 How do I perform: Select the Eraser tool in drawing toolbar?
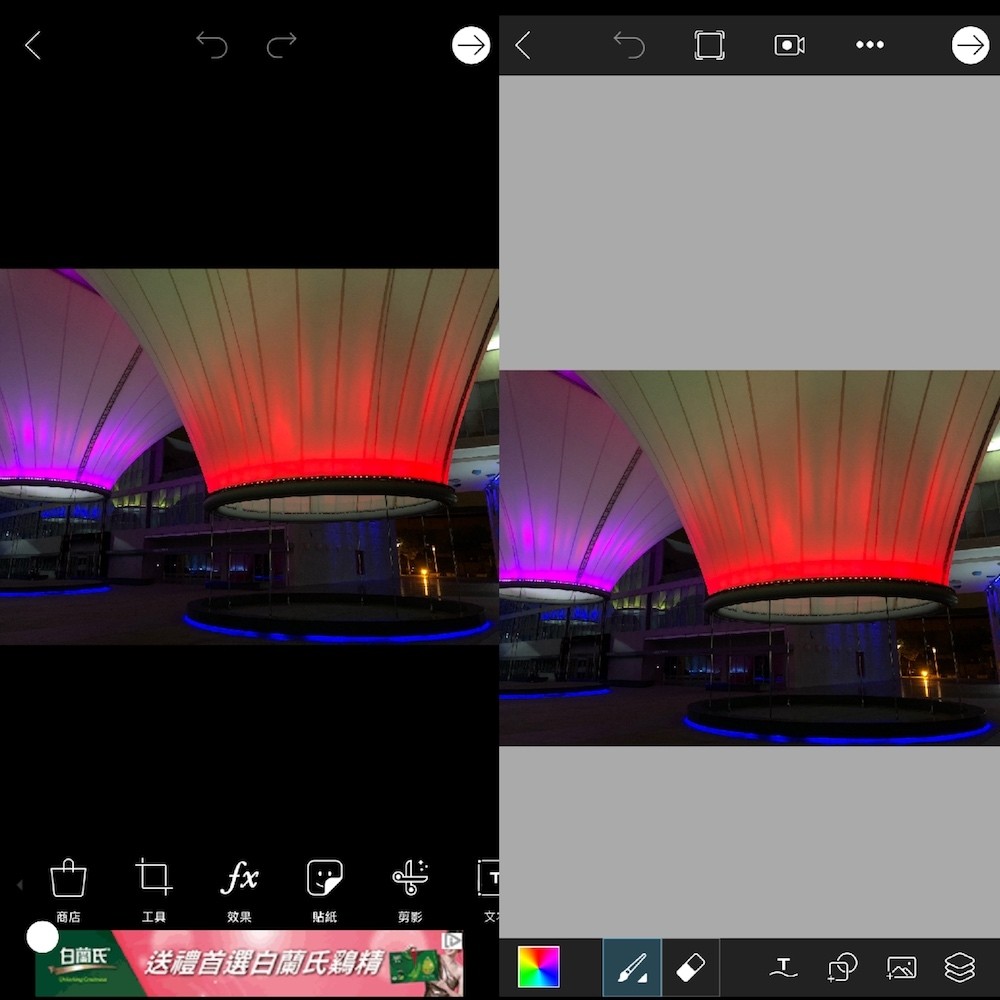691,967
